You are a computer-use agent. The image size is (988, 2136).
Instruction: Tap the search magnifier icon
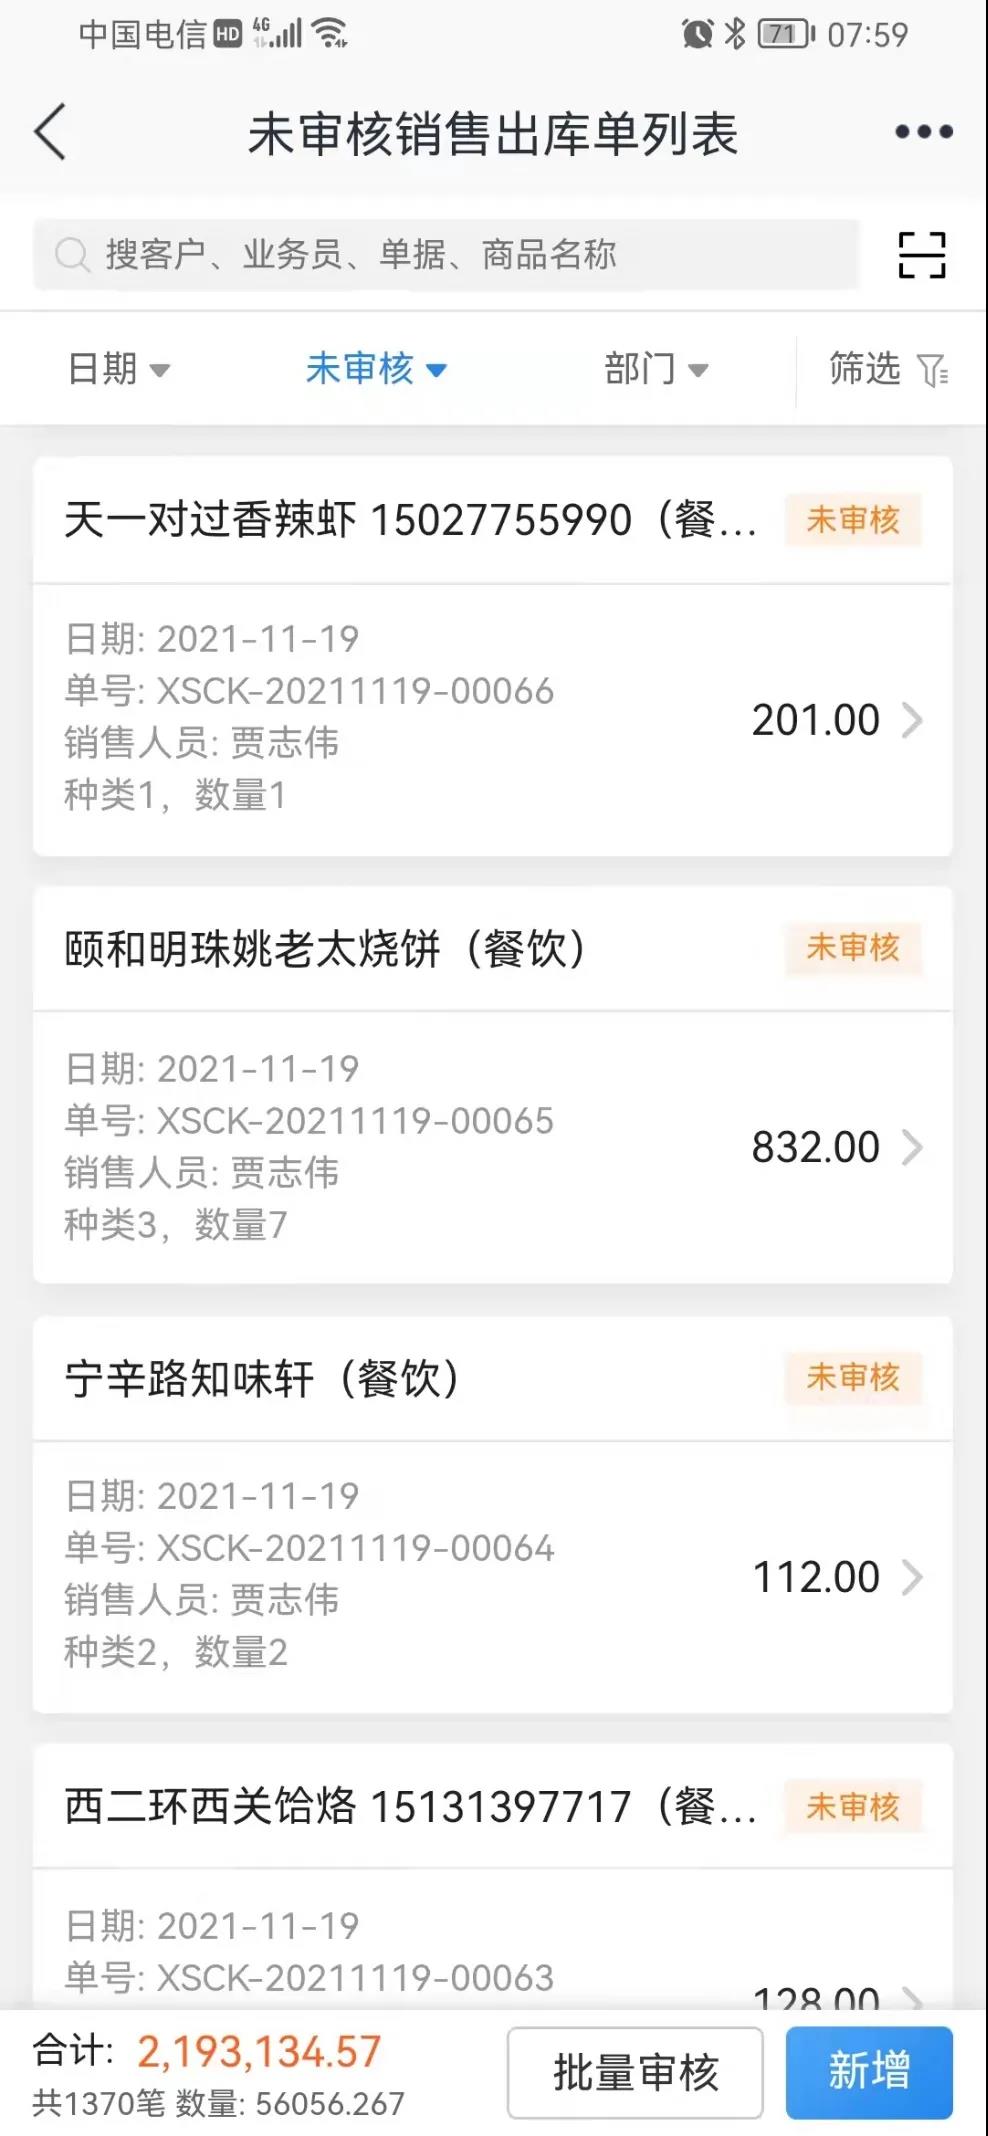(71, 255)
